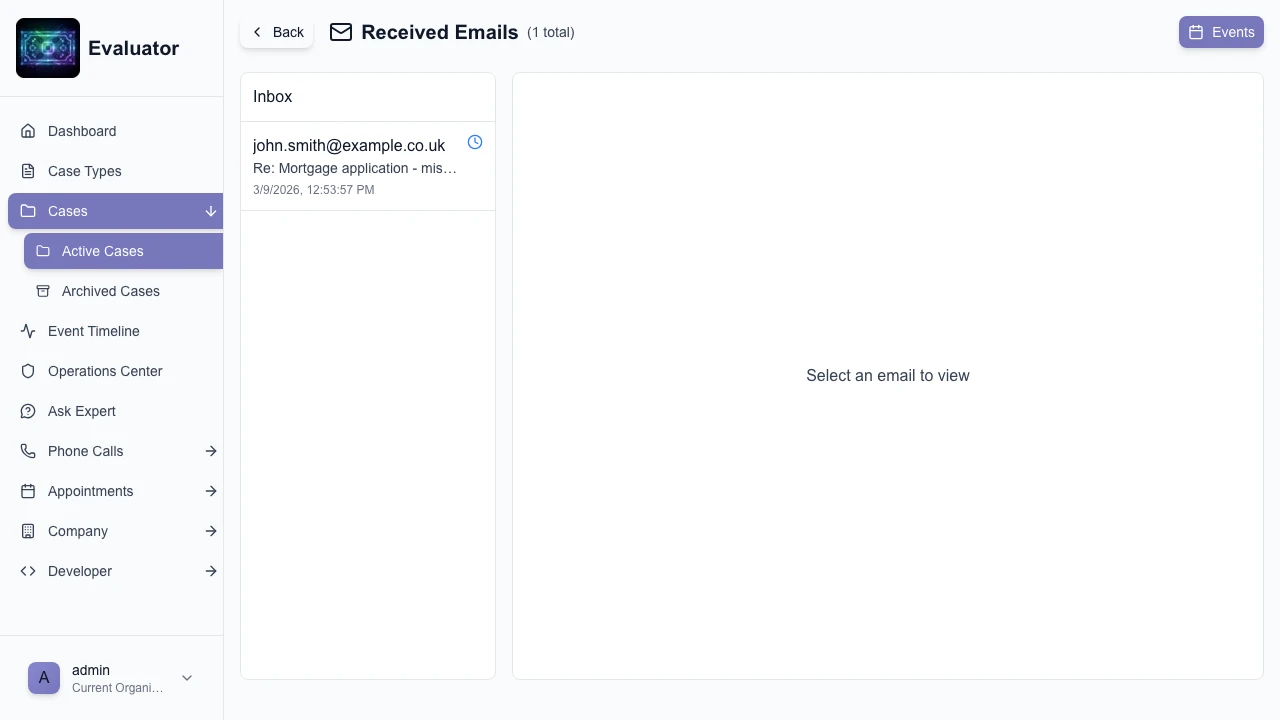Open the admin profile chevron
The width and height of the screenshot is (1280, 720).
pos(187,678)
